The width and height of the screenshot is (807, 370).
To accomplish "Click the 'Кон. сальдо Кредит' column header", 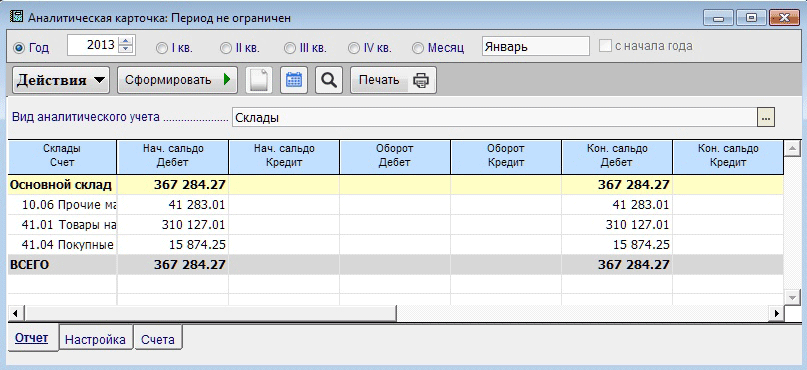I will tap(728, 156).
